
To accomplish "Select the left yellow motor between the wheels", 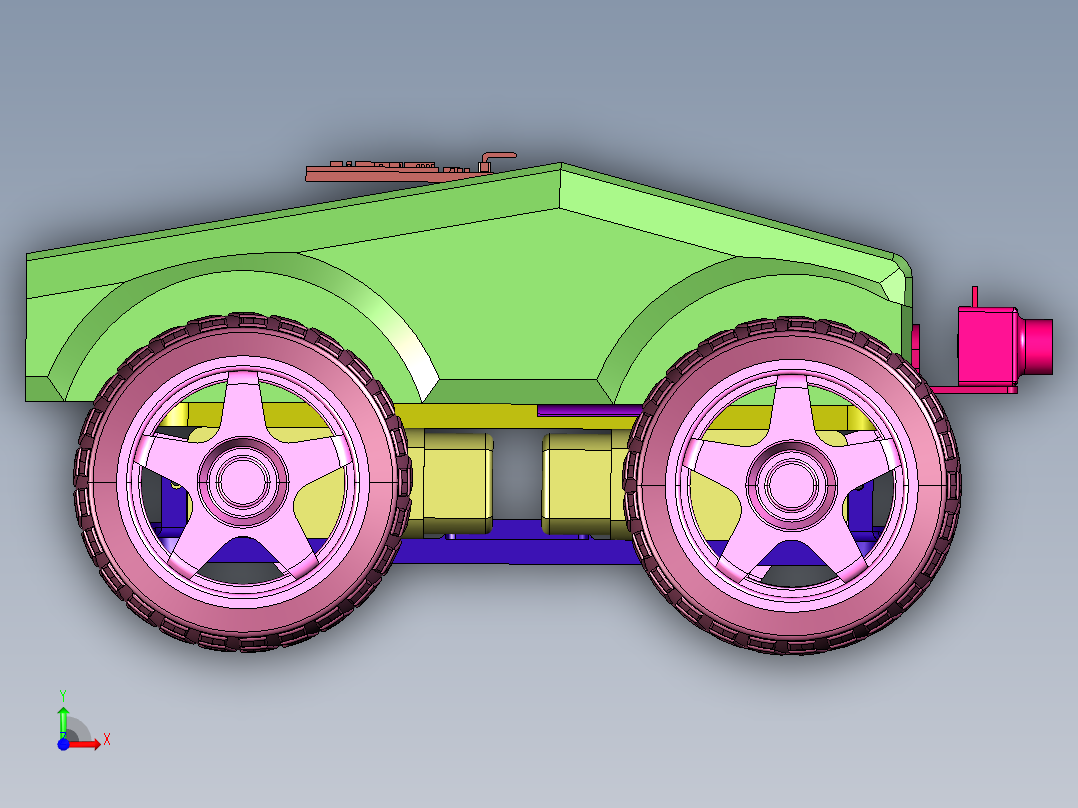I will pyautogui.click(x=457, y=482).
